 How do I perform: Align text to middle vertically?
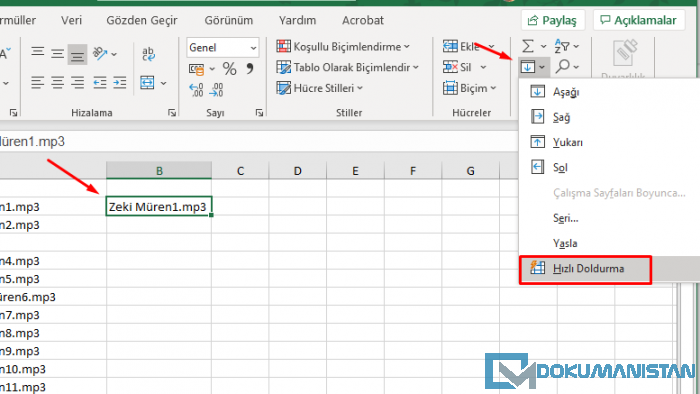[x=58, y=54]
